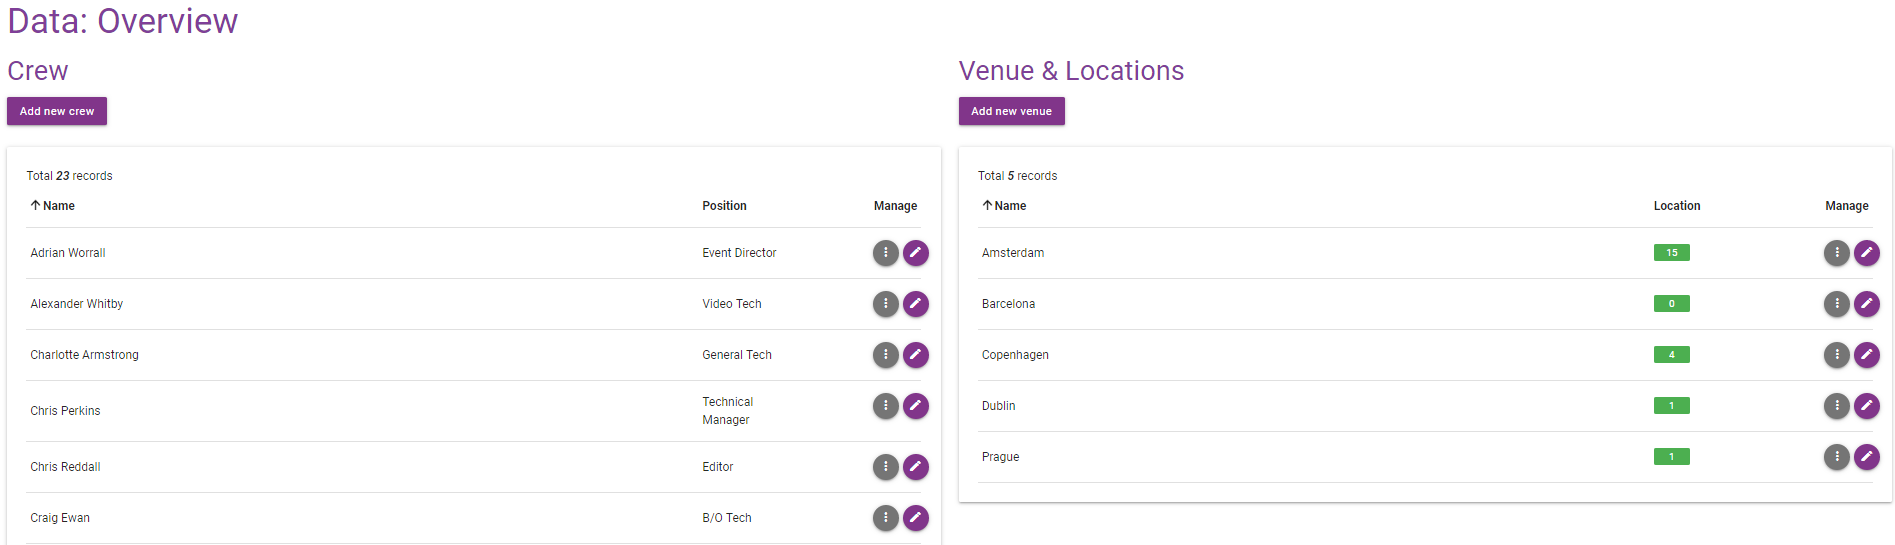1895x545 pixels.
Task: Open more options for Adrian Worrall
Action: (x=885, y=253)
